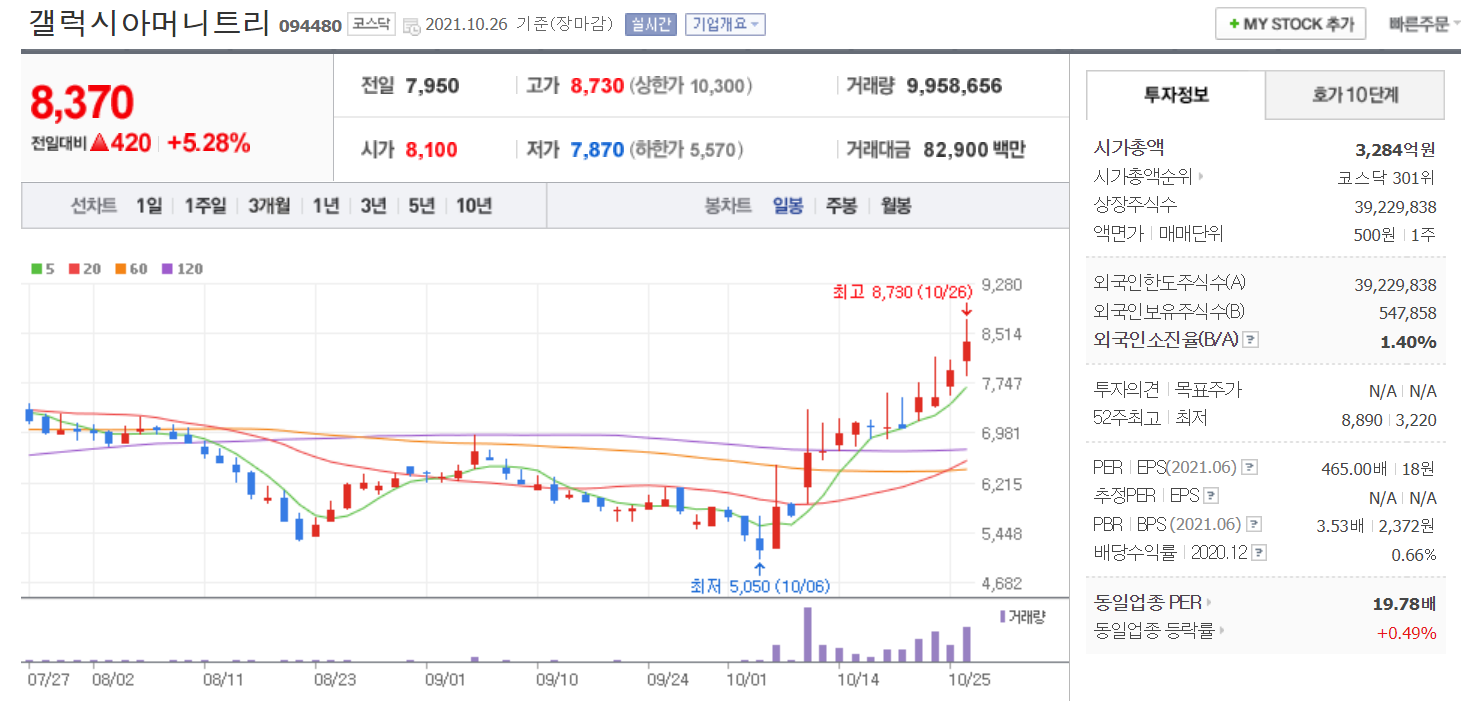Select the 1년 line chart

[x=326, y=206]
